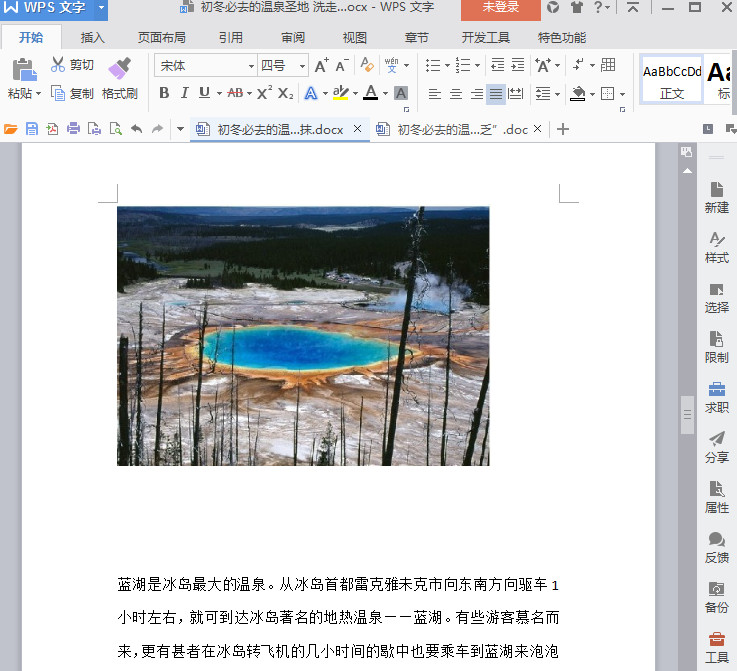Image resolution: width=737 pixels, height=671 pixels.
Task: Export to PDF icon
Action: pos(52,129)
